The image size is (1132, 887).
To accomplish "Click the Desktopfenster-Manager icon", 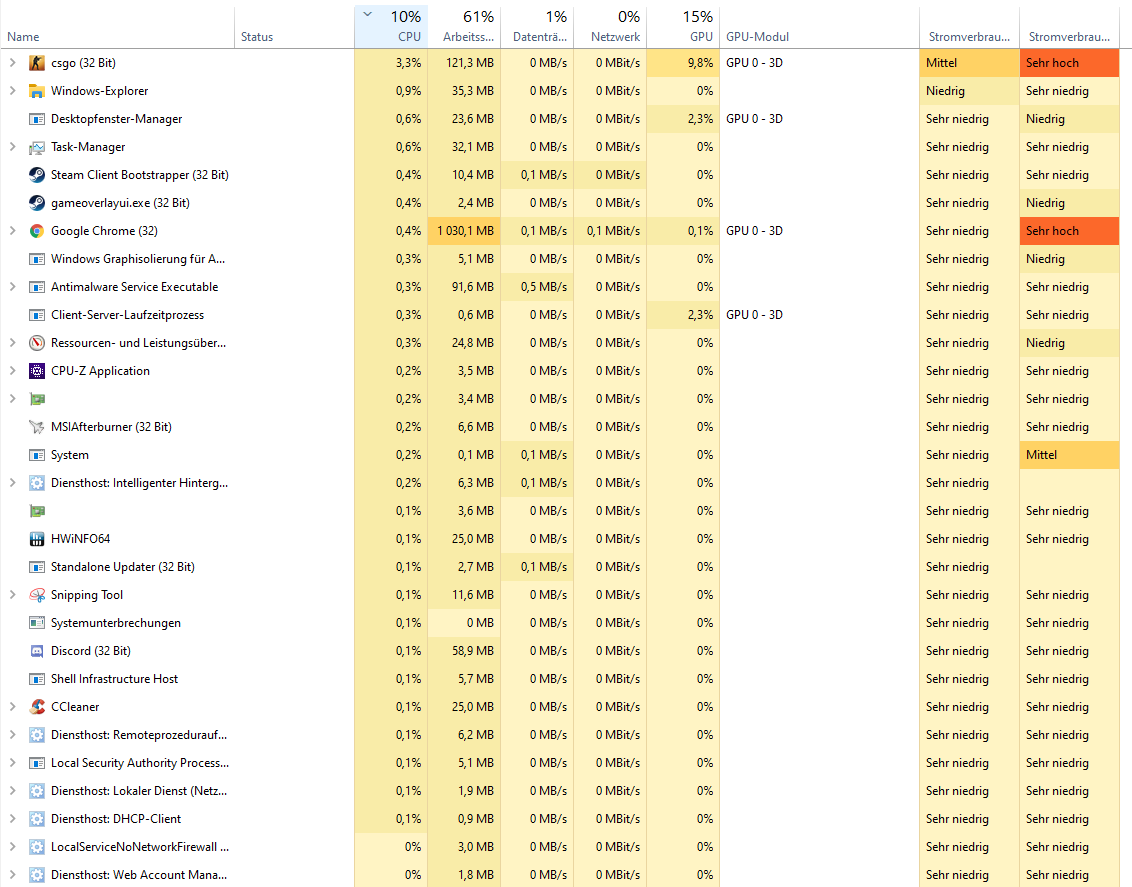I will tap(37, 119).
